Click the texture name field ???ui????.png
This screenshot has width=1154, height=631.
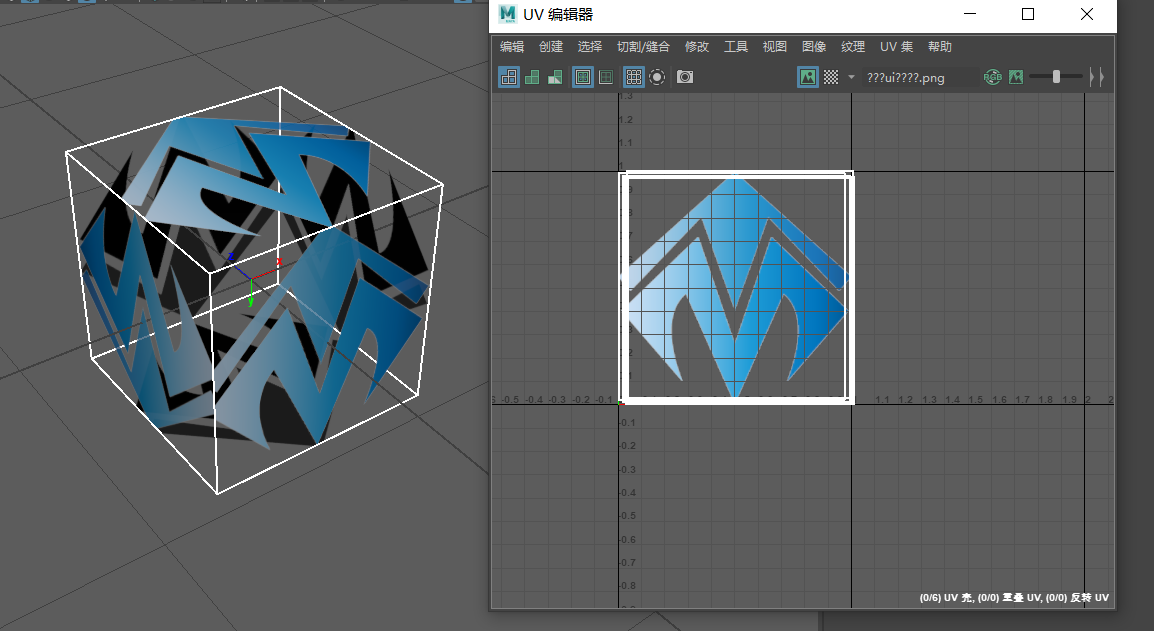tap(920, 77)
